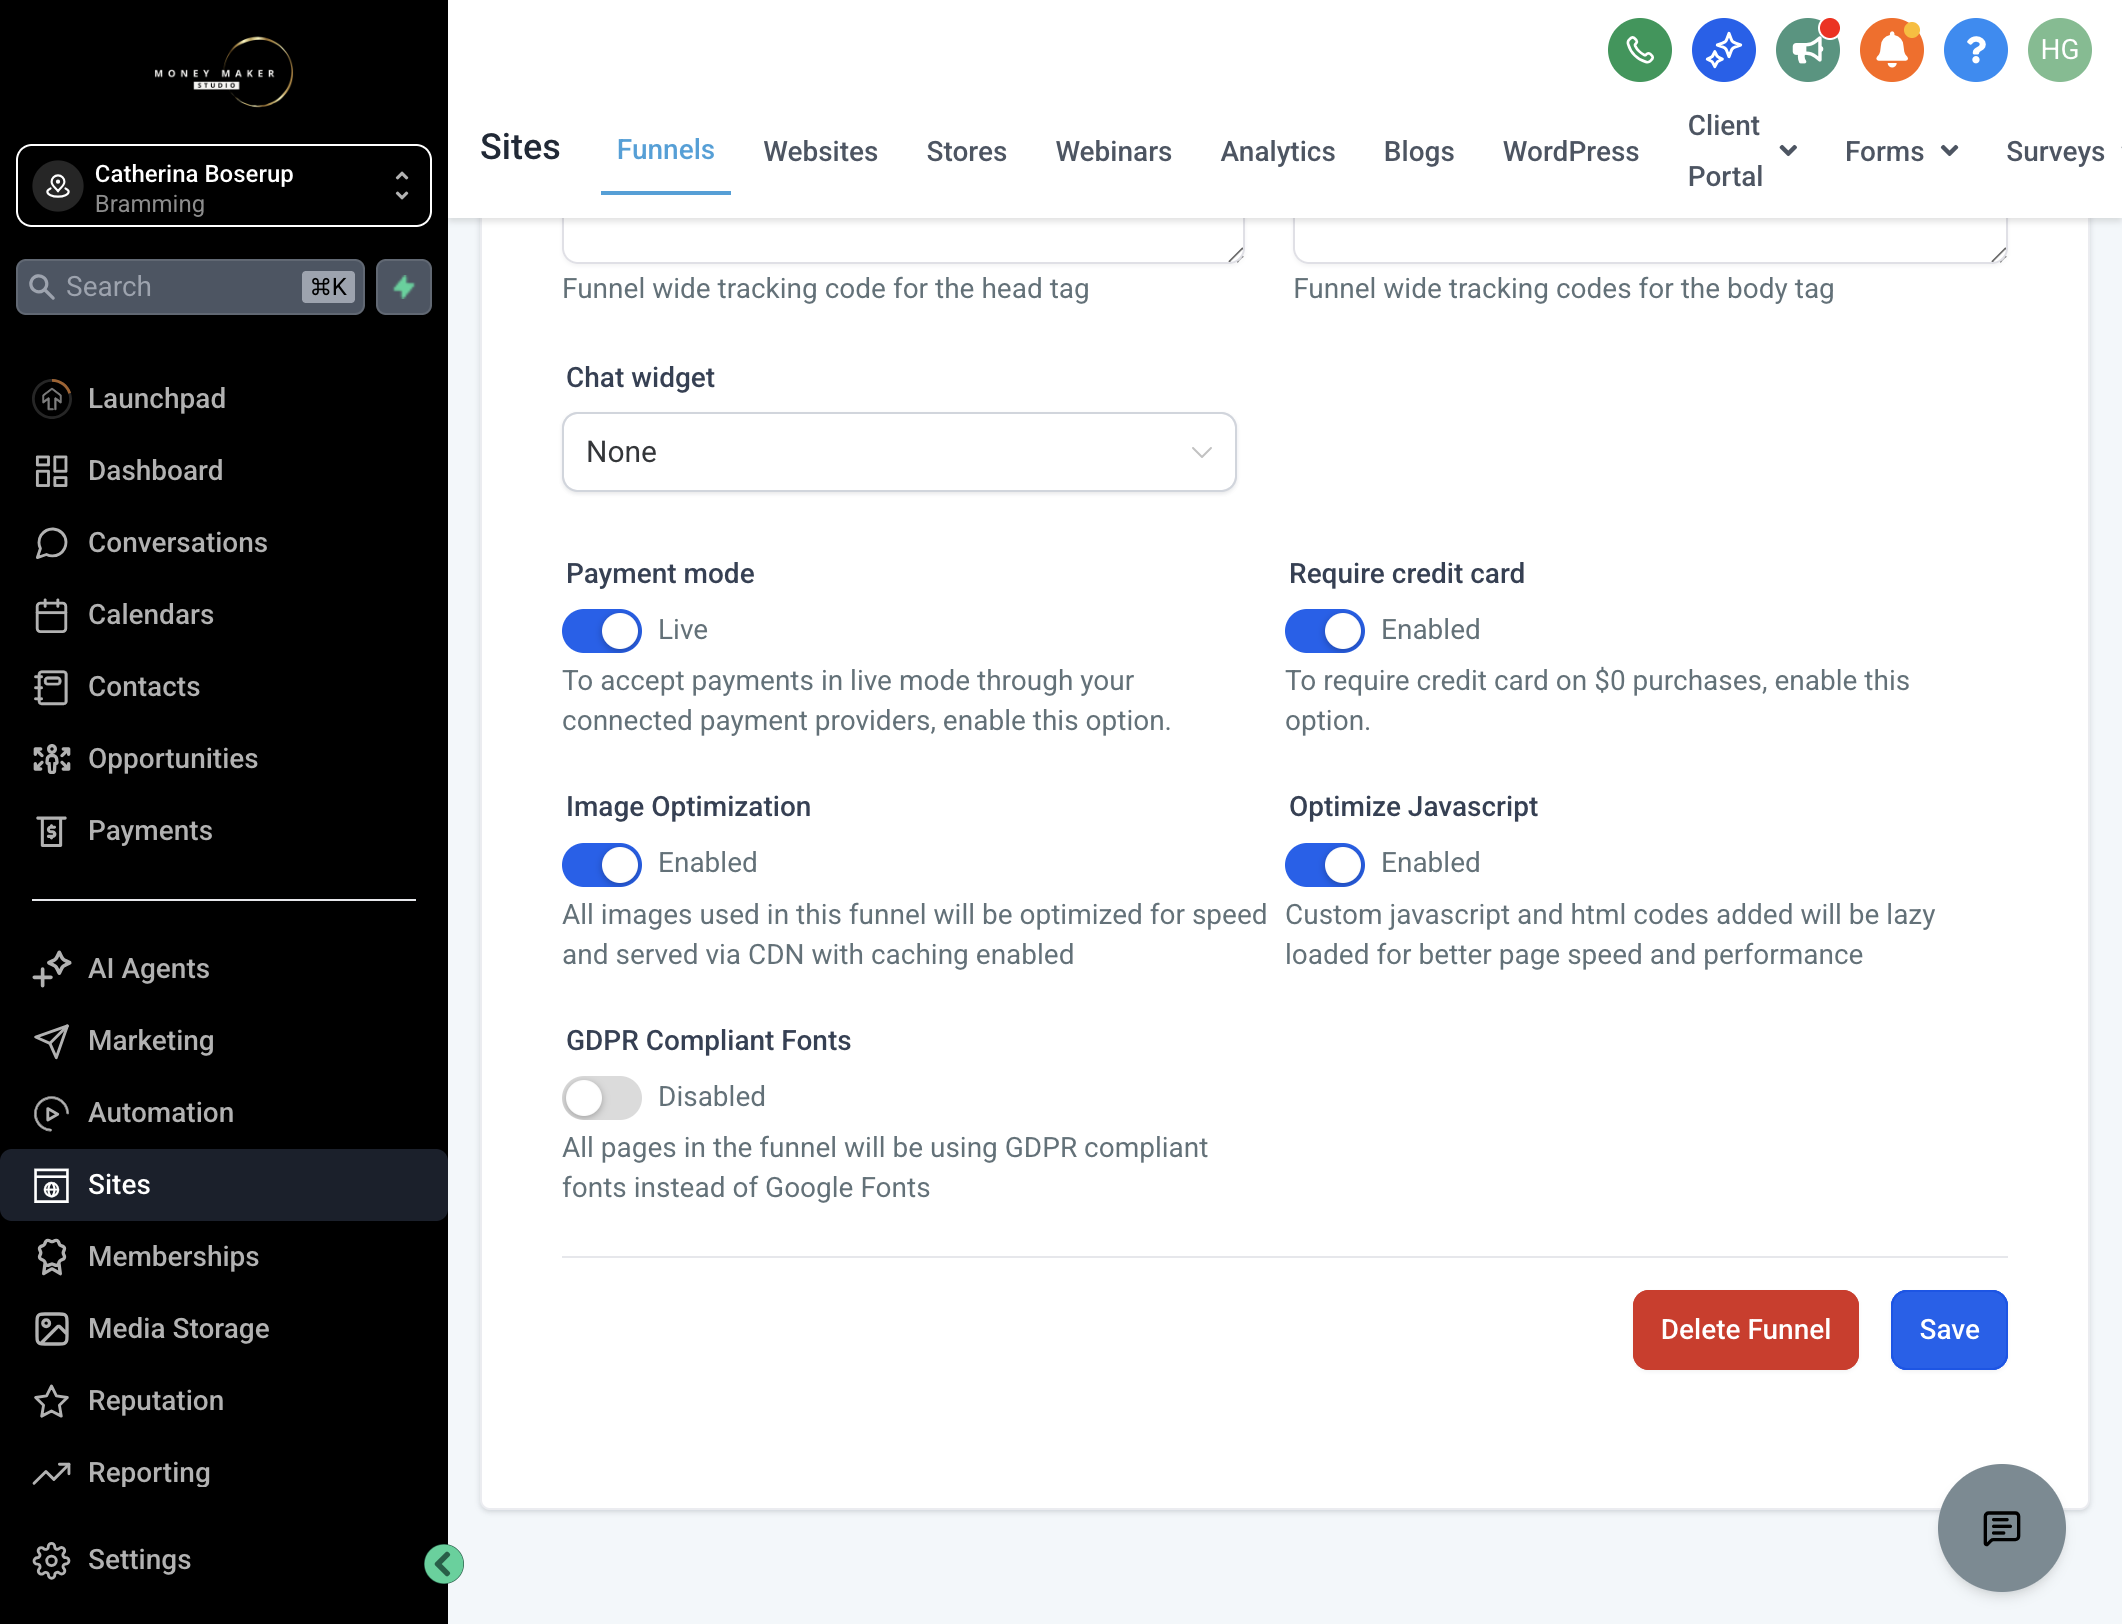2122x1624 pixels.
Task: Open Automation in the sidebar
Action: point(224,1112)
